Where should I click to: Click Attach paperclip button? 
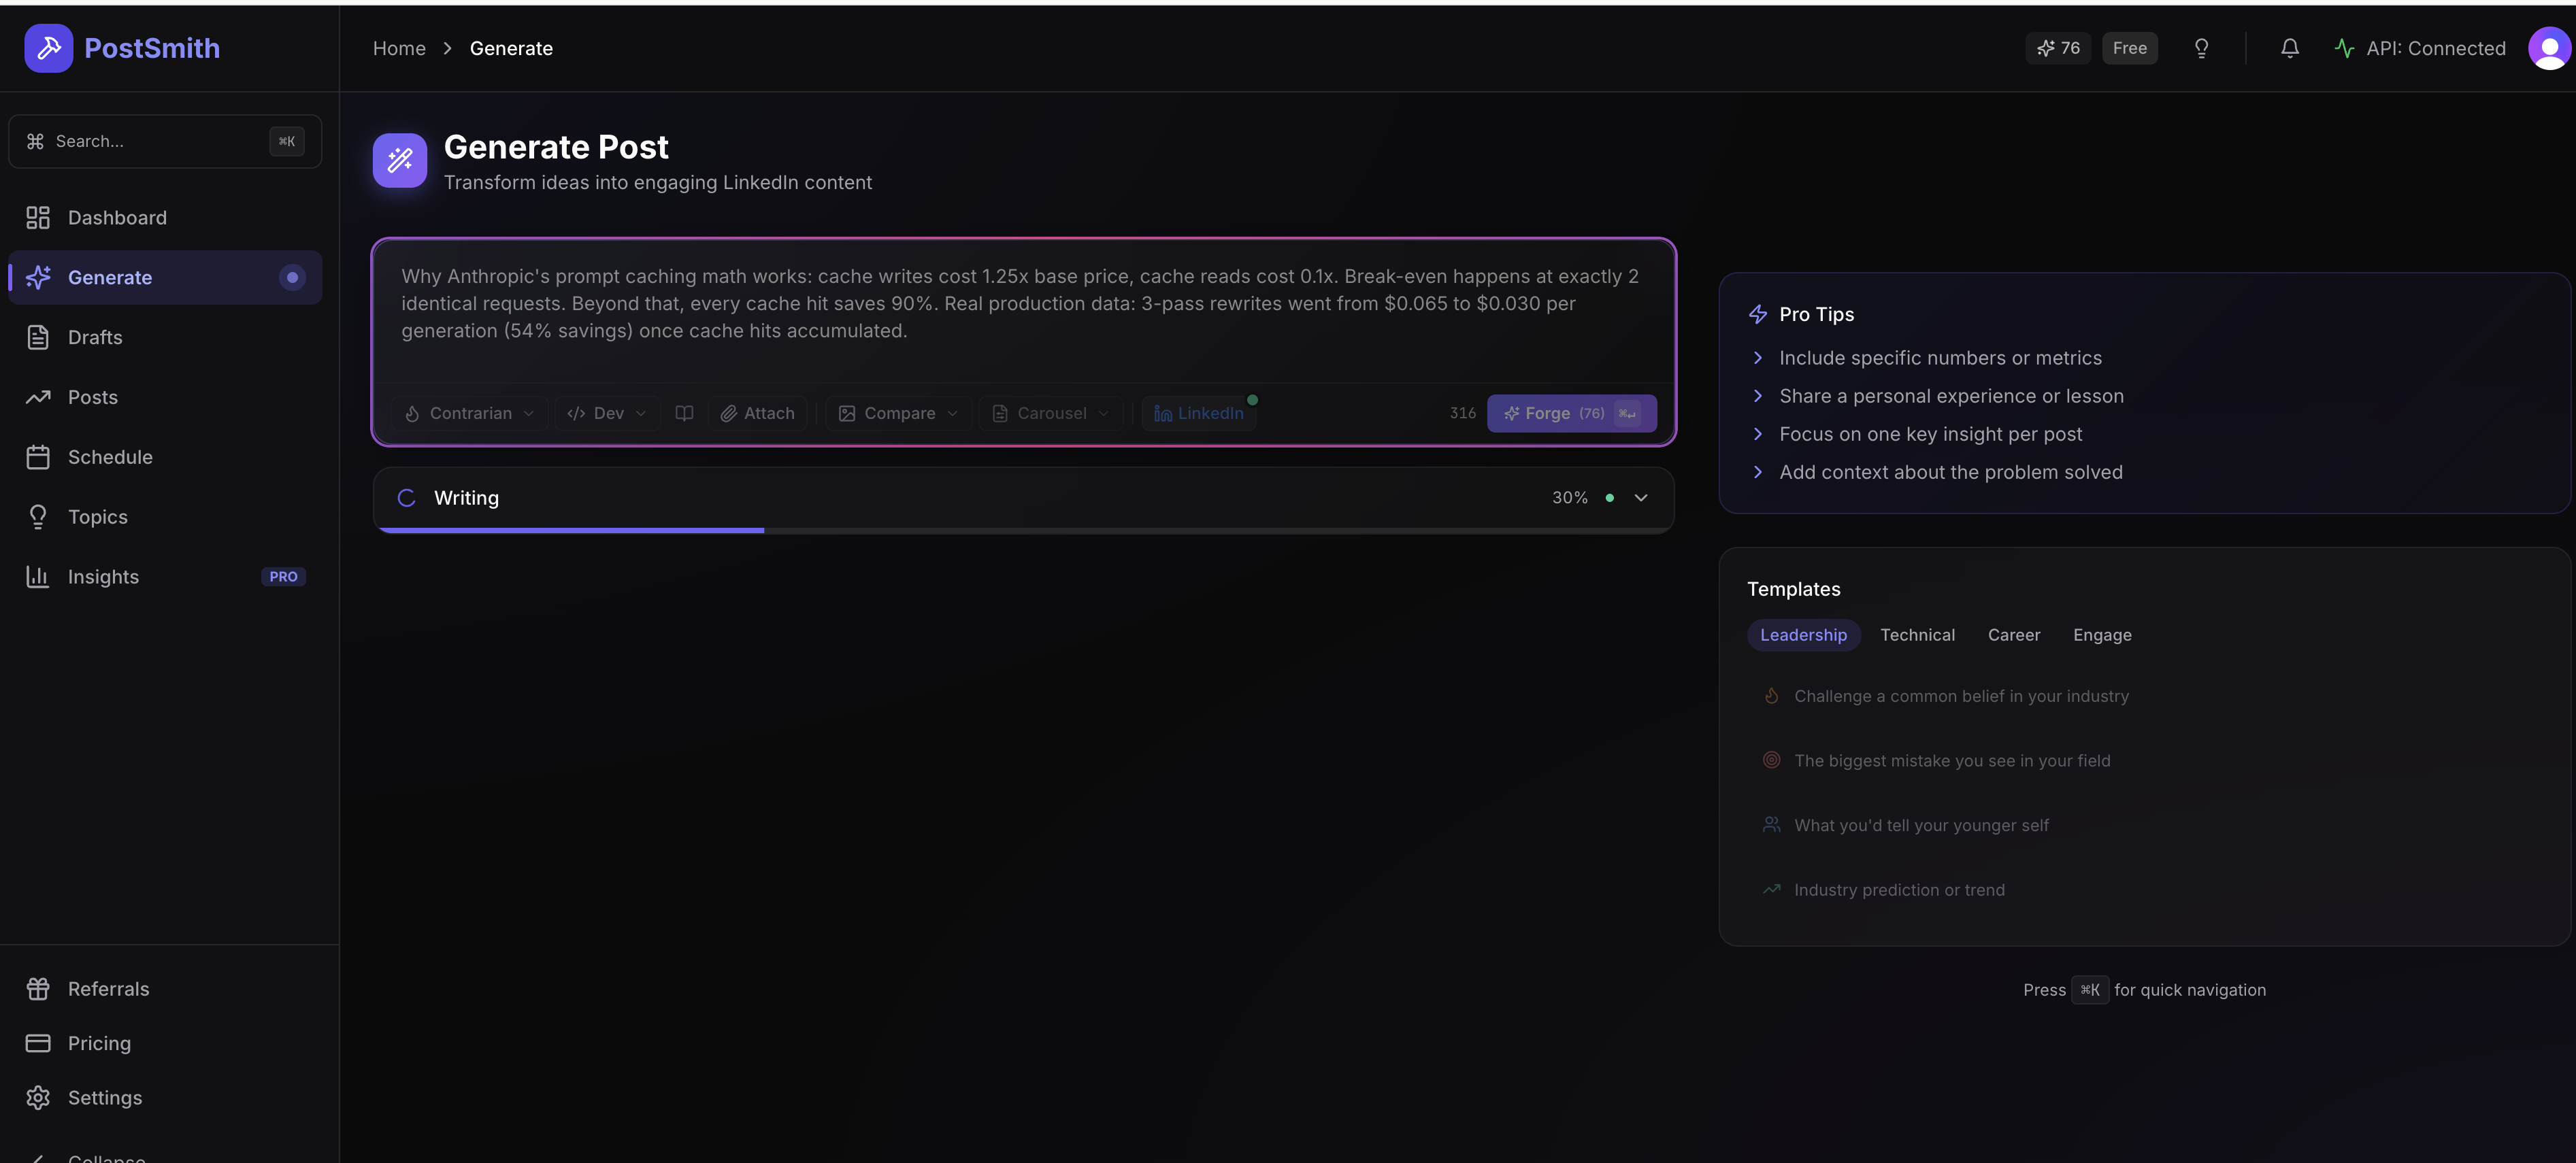point(757,413)
